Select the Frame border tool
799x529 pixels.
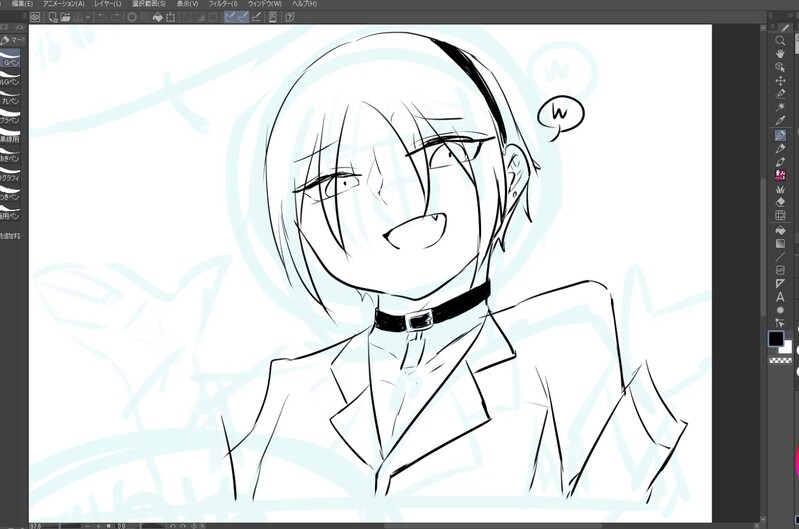click(x=780, y=270)
